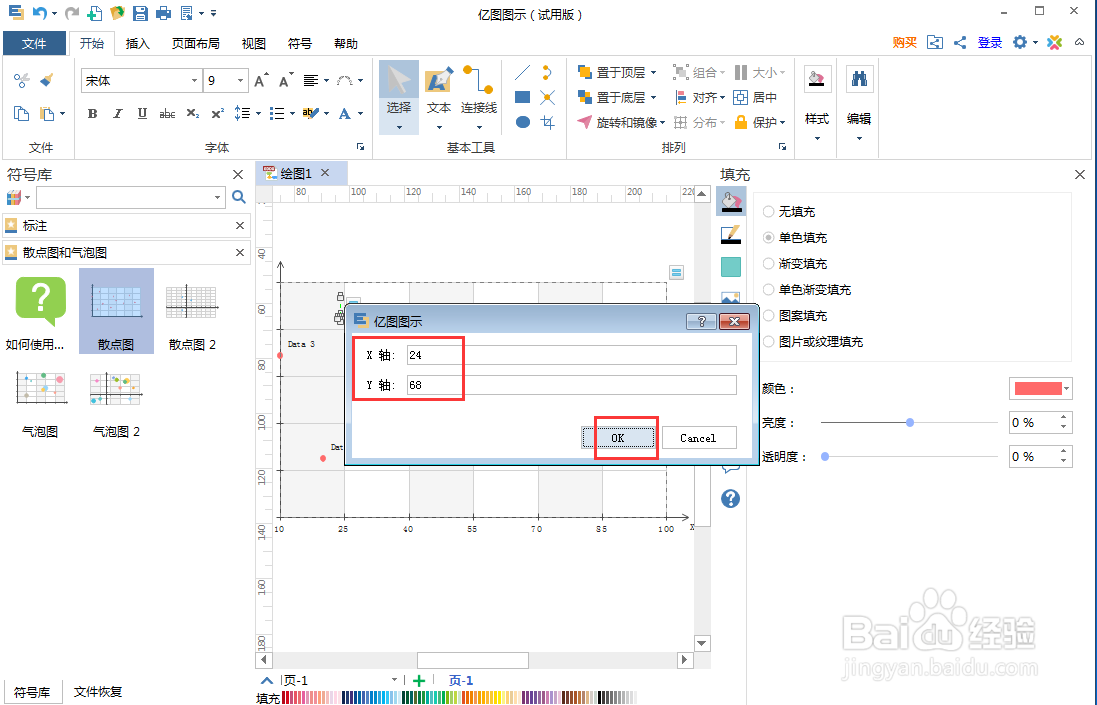
Task: Apply superscript formatting
Action: pyautogui.click(x=218, y=113)
